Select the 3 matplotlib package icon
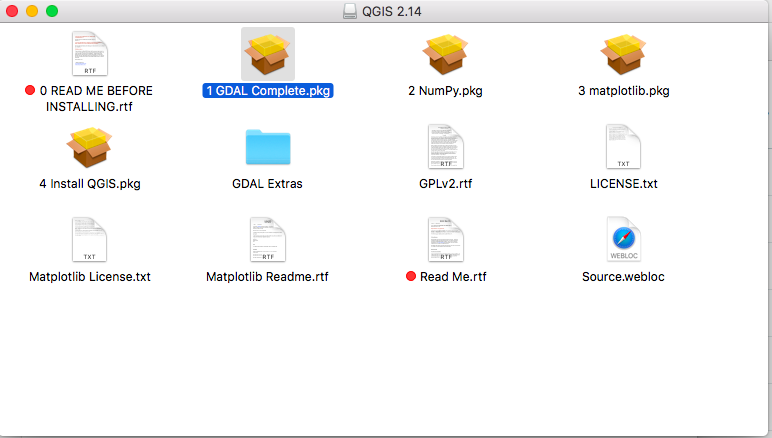 pos(623,54)
